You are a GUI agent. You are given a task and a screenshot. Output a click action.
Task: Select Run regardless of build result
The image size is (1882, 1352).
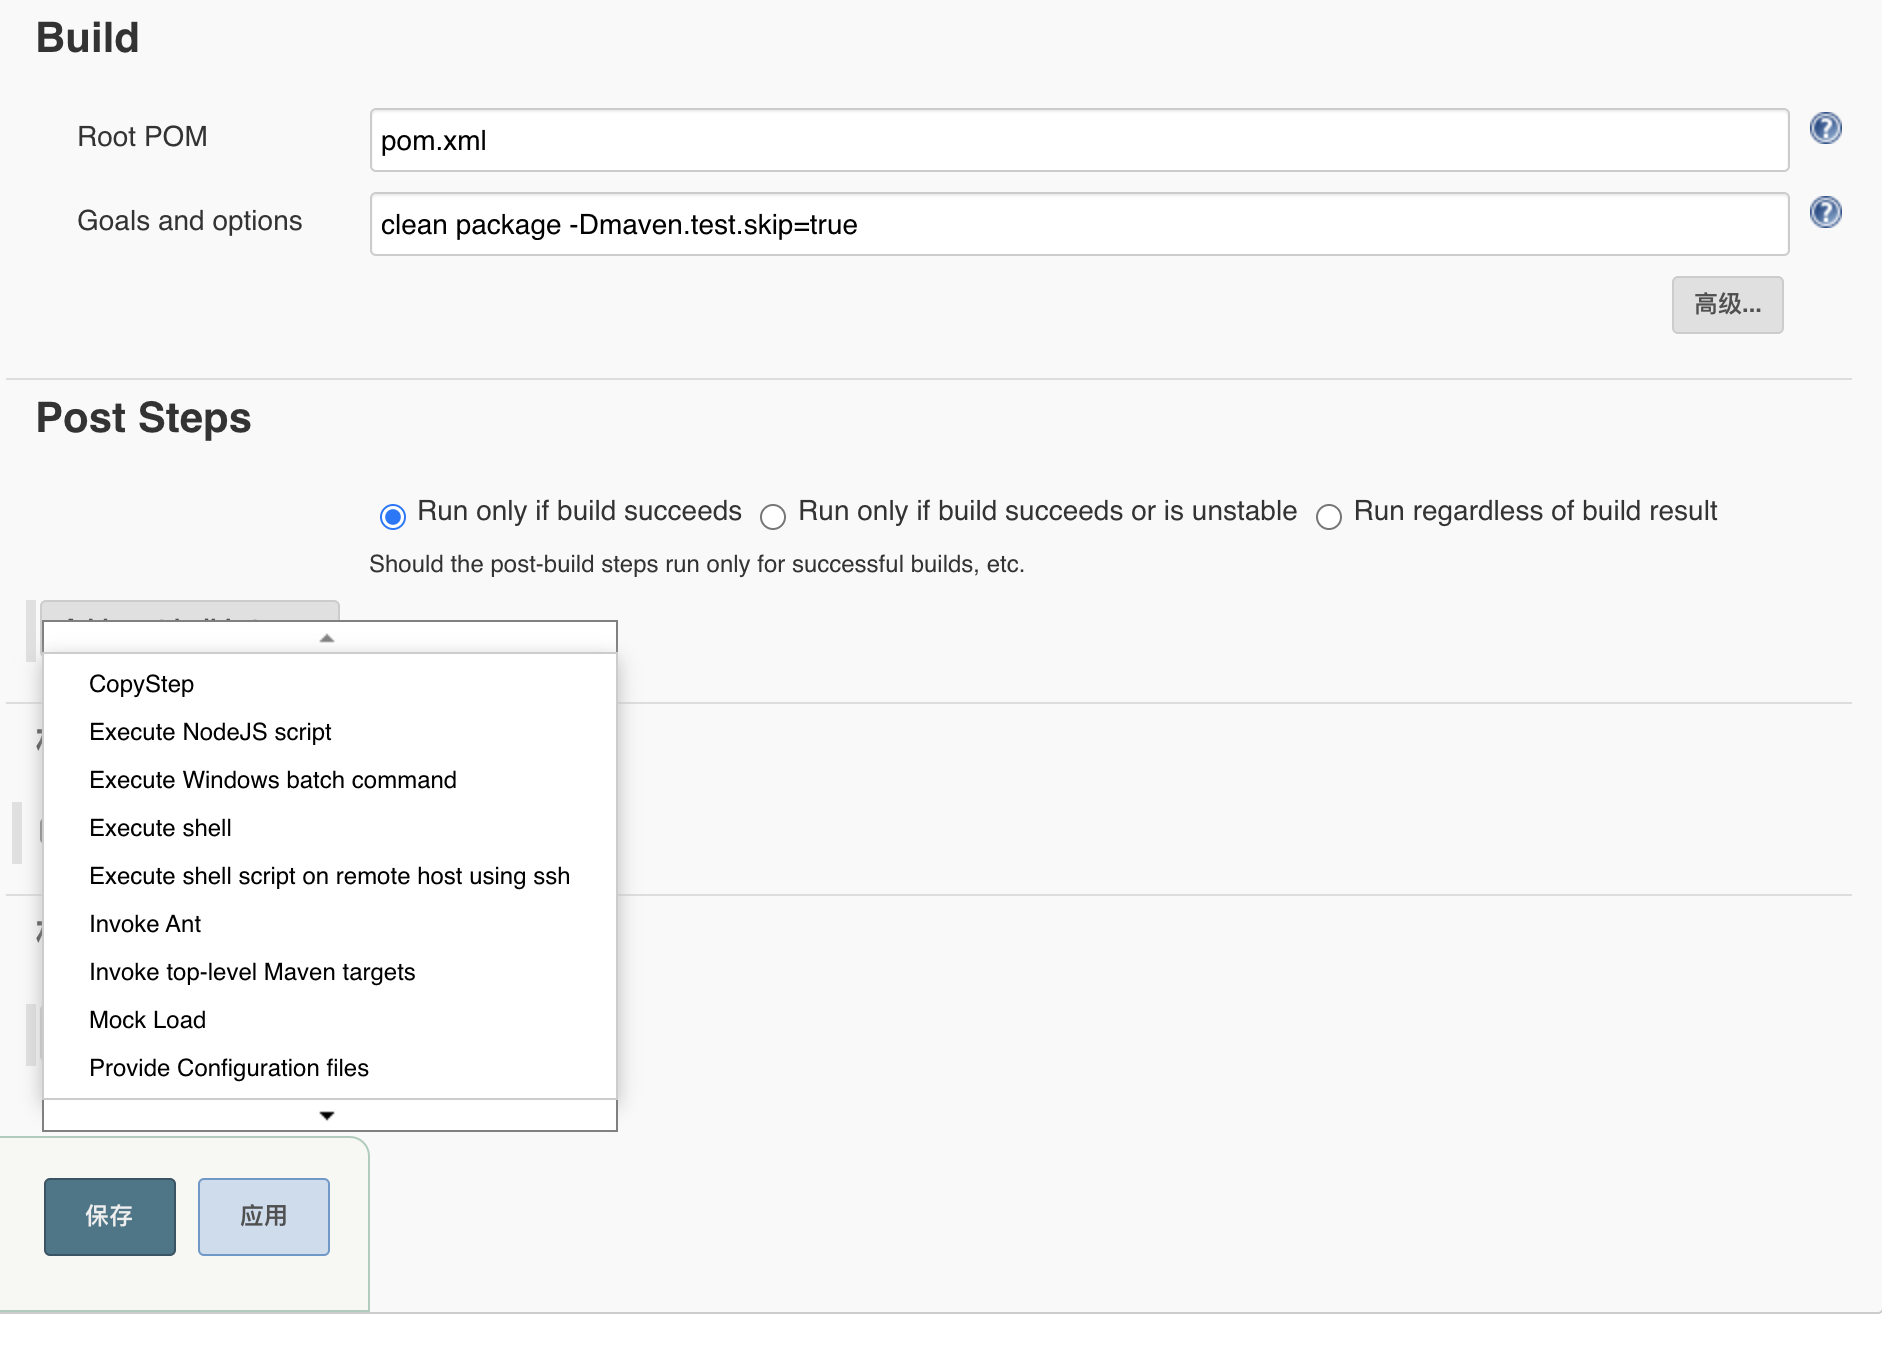[x=1329, y=516]
